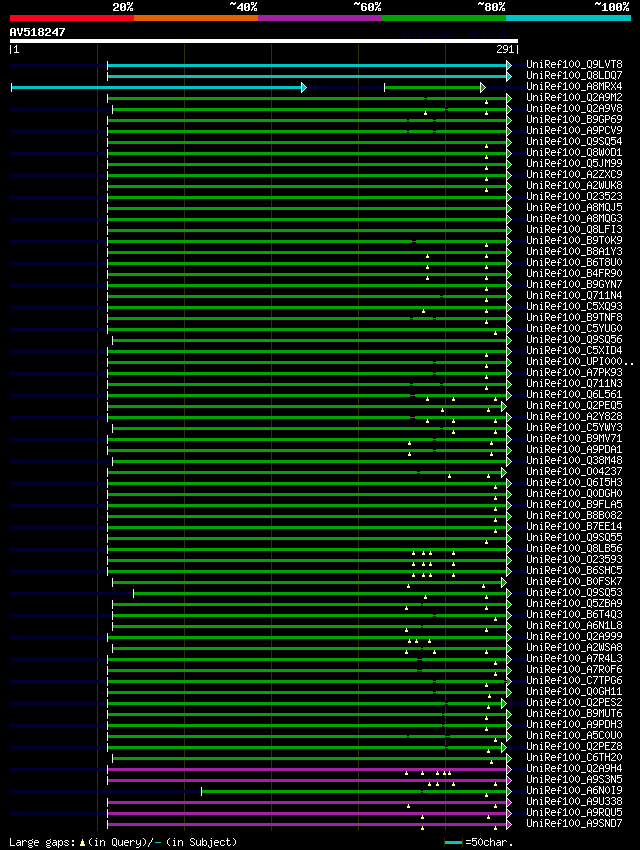Select the UniRef100_A9PCV9 label
640x850 pixels.
point(574,131)
